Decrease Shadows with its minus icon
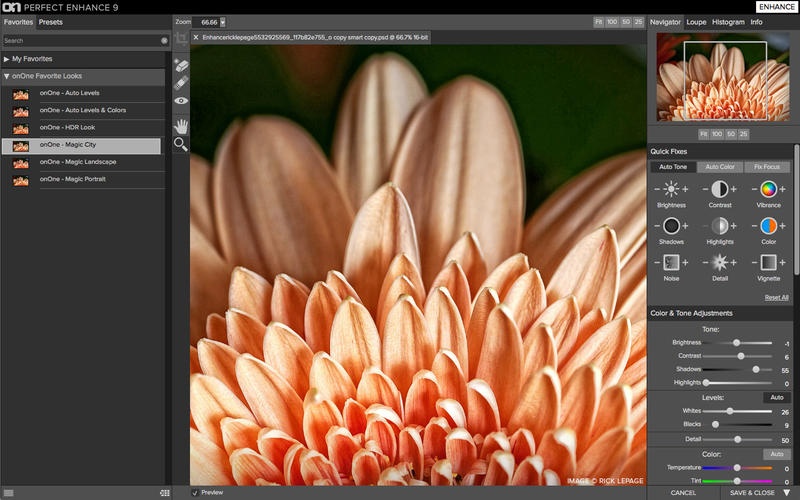The image size is (800, 500). tap(657, 226)
